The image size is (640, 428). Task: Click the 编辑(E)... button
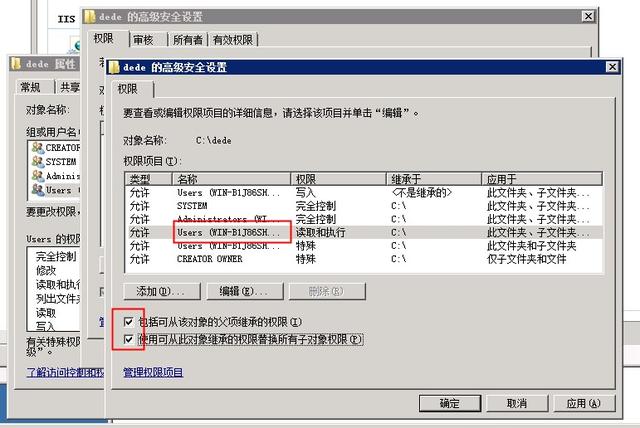244,291
